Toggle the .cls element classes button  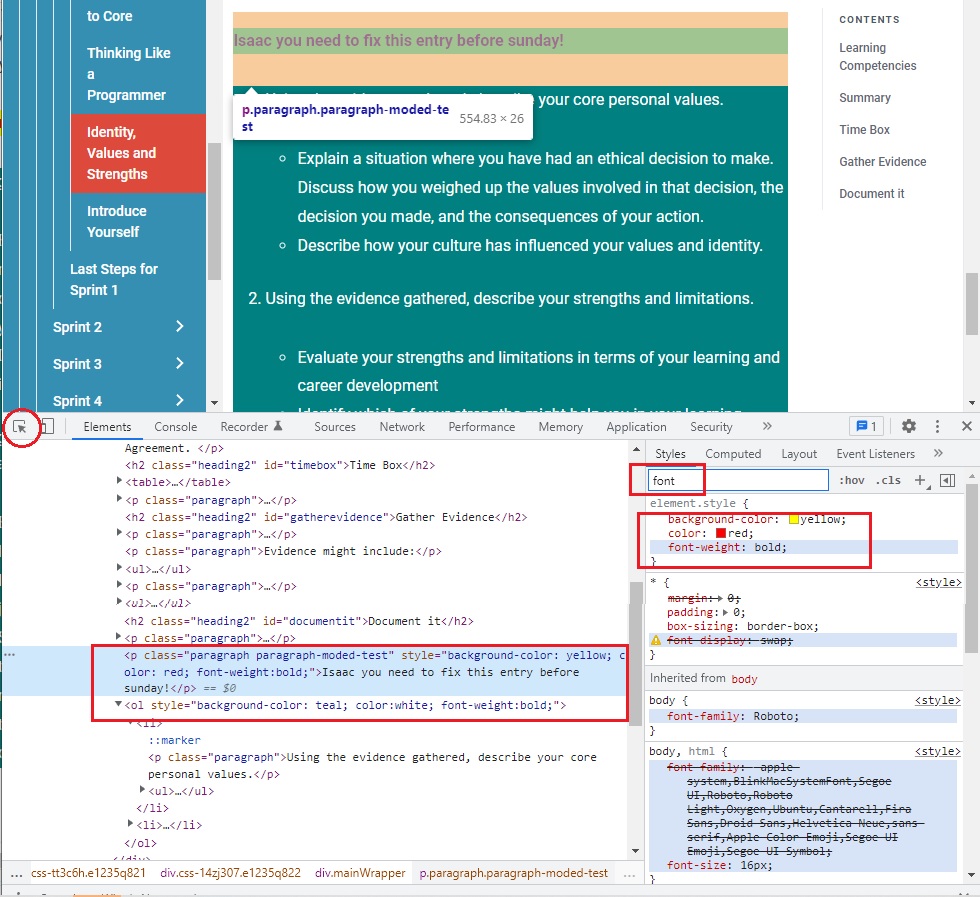(887, 480)
